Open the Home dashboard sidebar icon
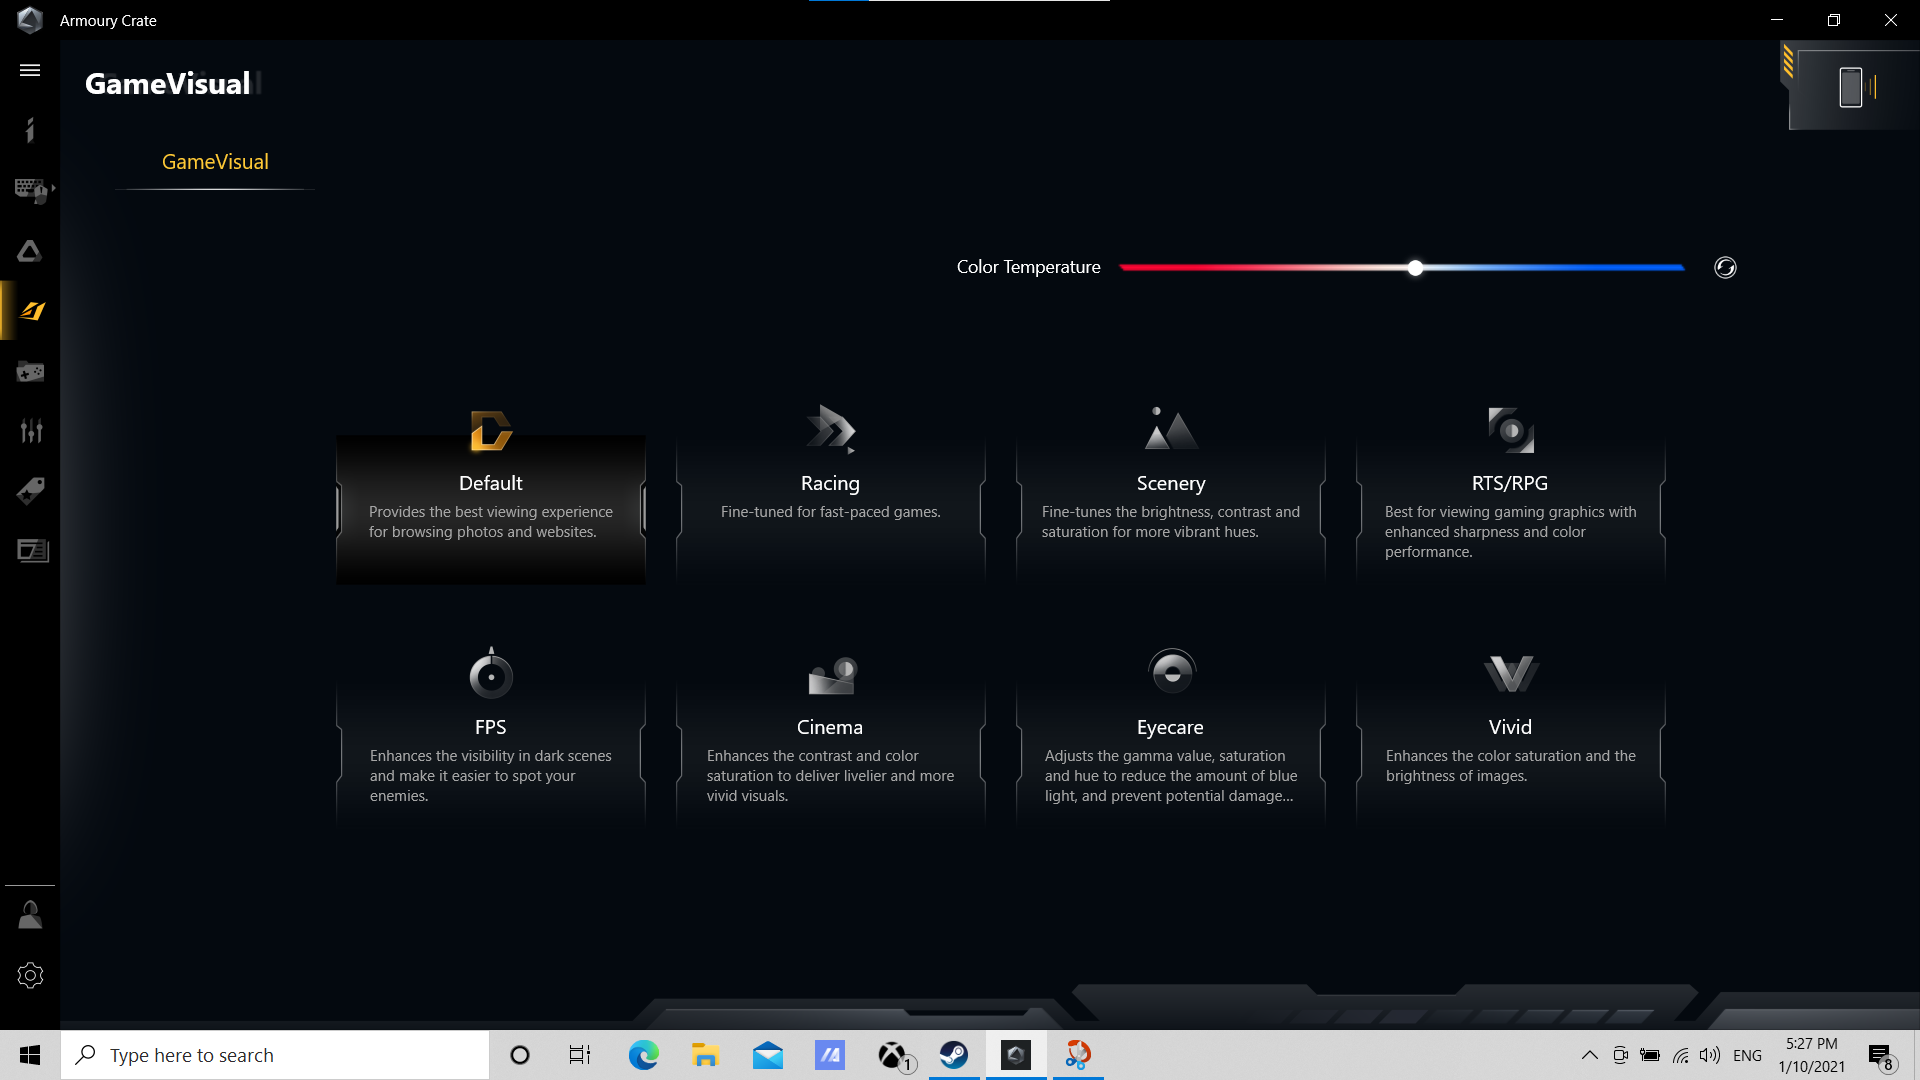 coord(30,130)
